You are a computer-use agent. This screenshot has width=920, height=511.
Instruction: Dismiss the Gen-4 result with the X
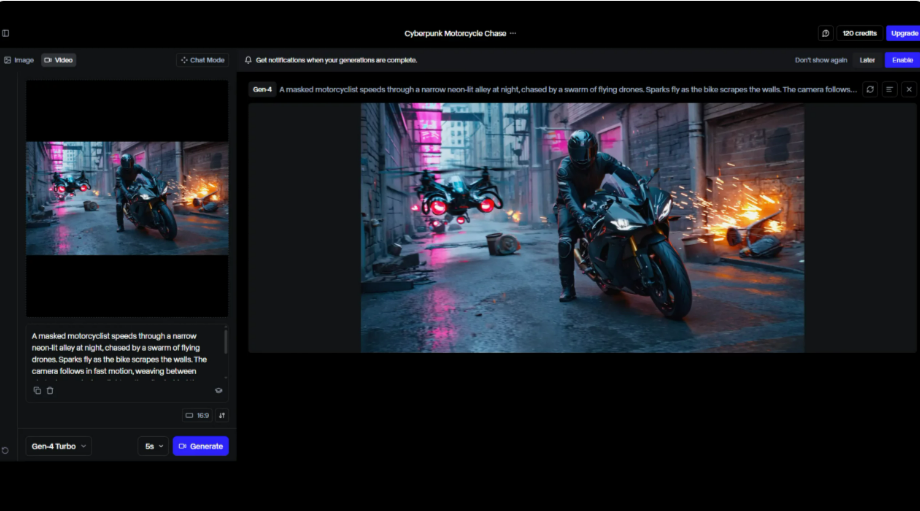click(x=909, y=89)
